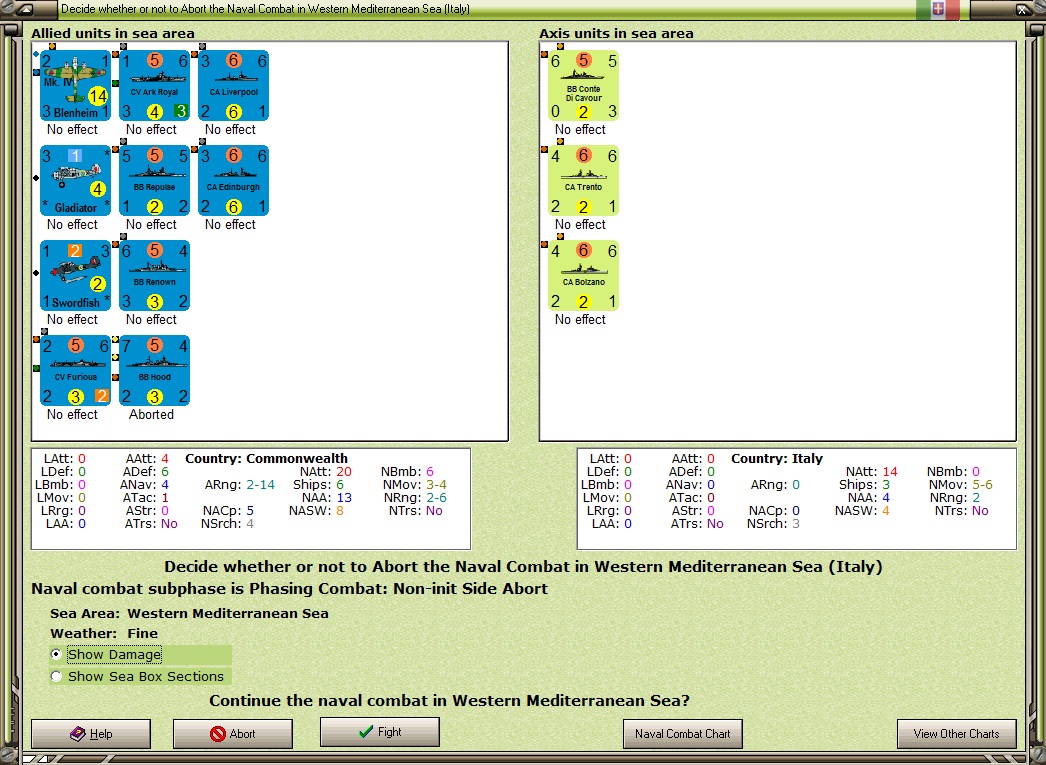
Task: Click the Axis units list panel
Action: (x=778, y=241)
